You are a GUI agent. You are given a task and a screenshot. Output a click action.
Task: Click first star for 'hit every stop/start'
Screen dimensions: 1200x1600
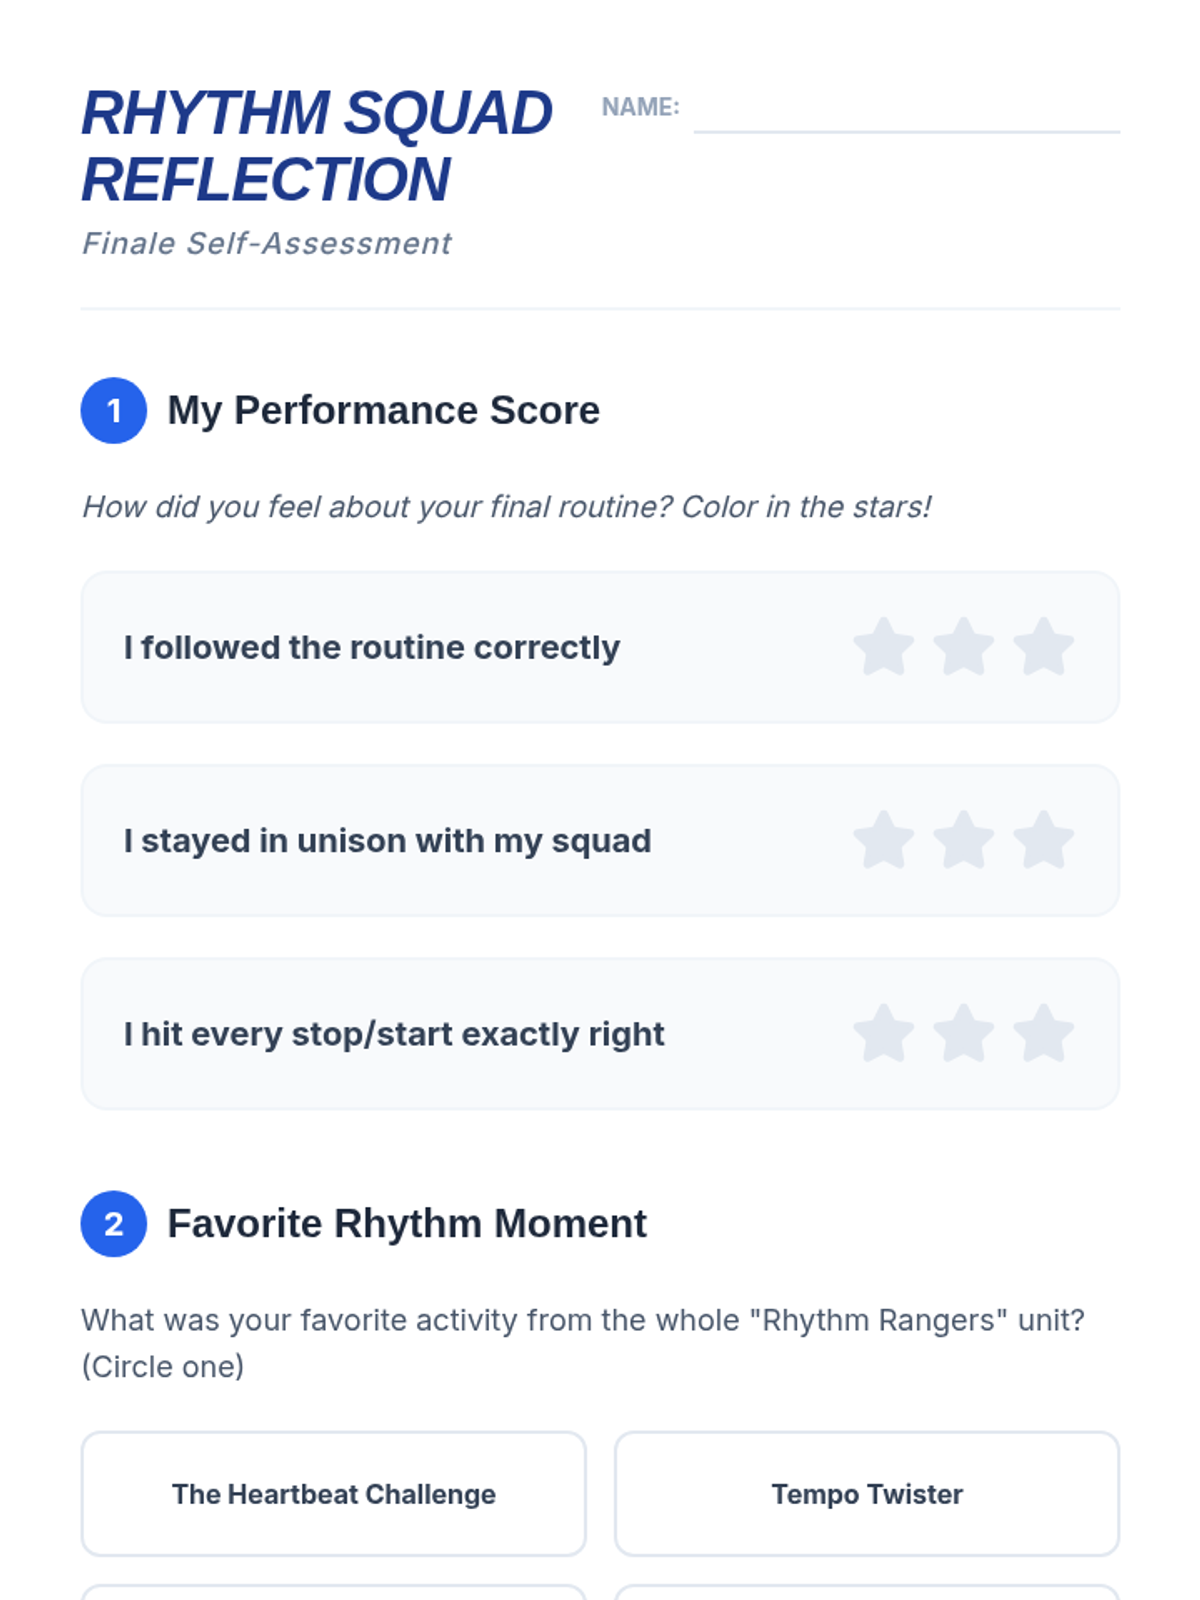884,1033
